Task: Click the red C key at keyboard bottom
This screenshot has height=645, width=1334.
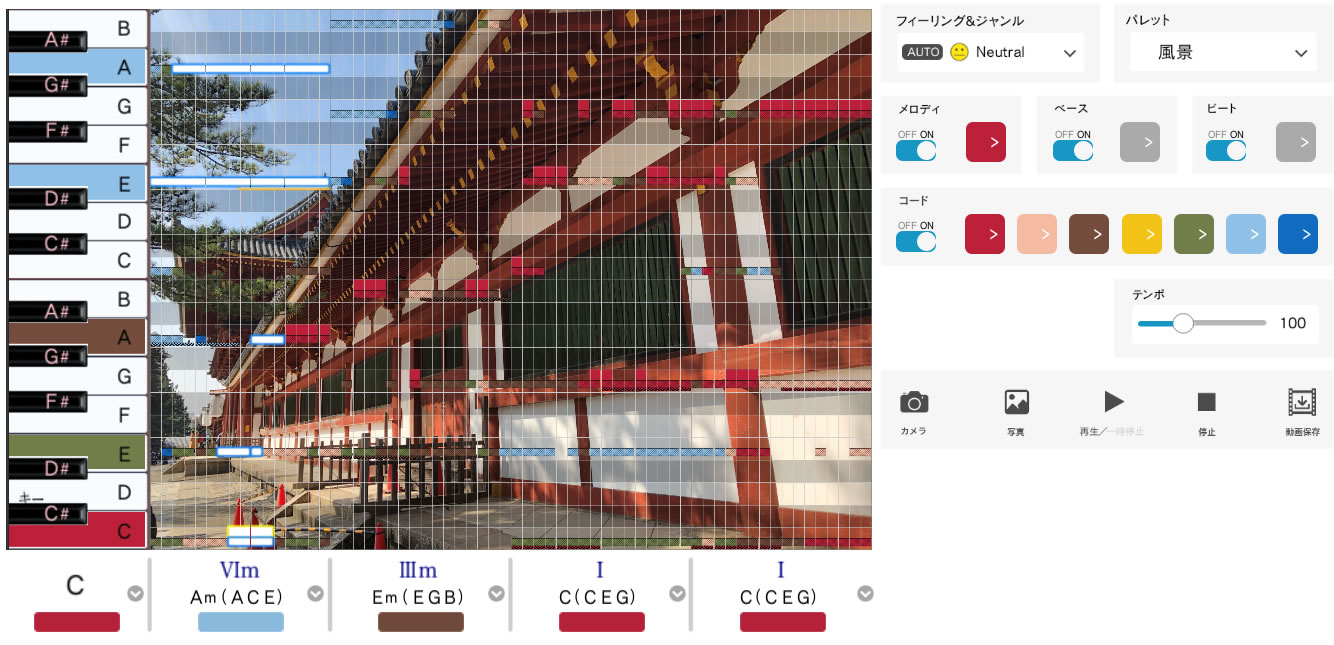Action: [77, 531]
